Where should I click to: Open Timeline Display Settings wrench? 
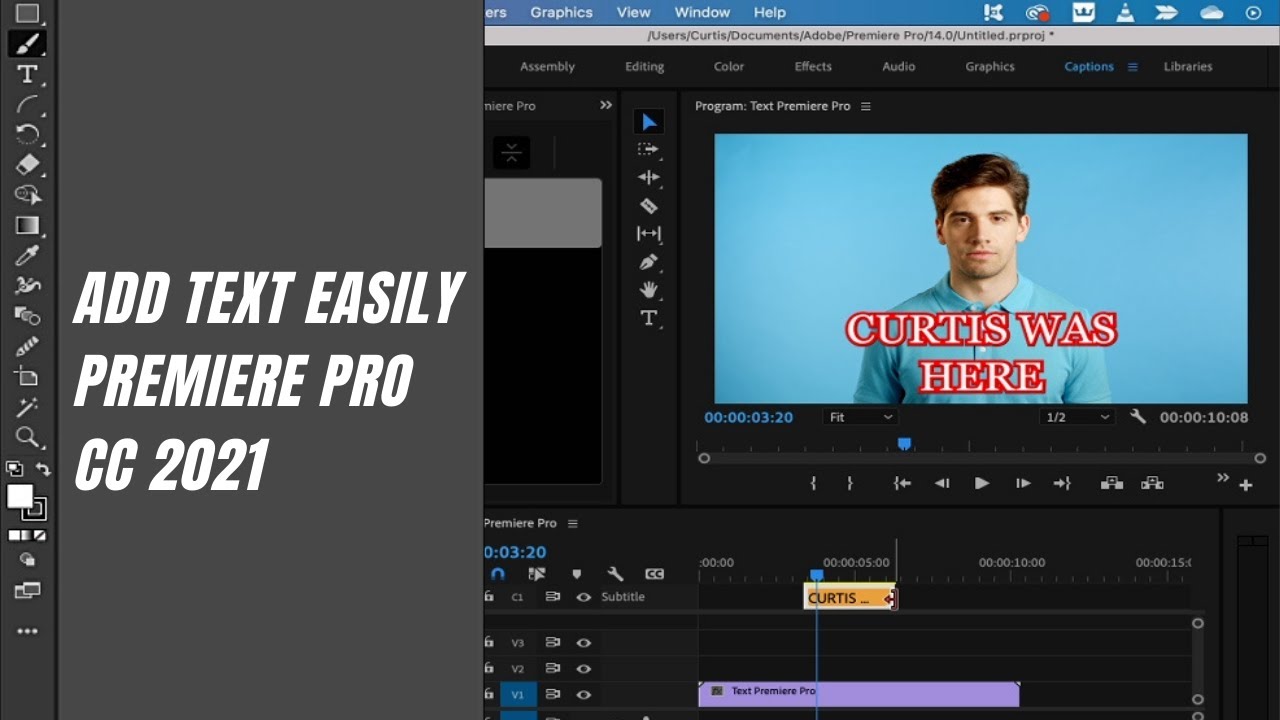(616, 574)
